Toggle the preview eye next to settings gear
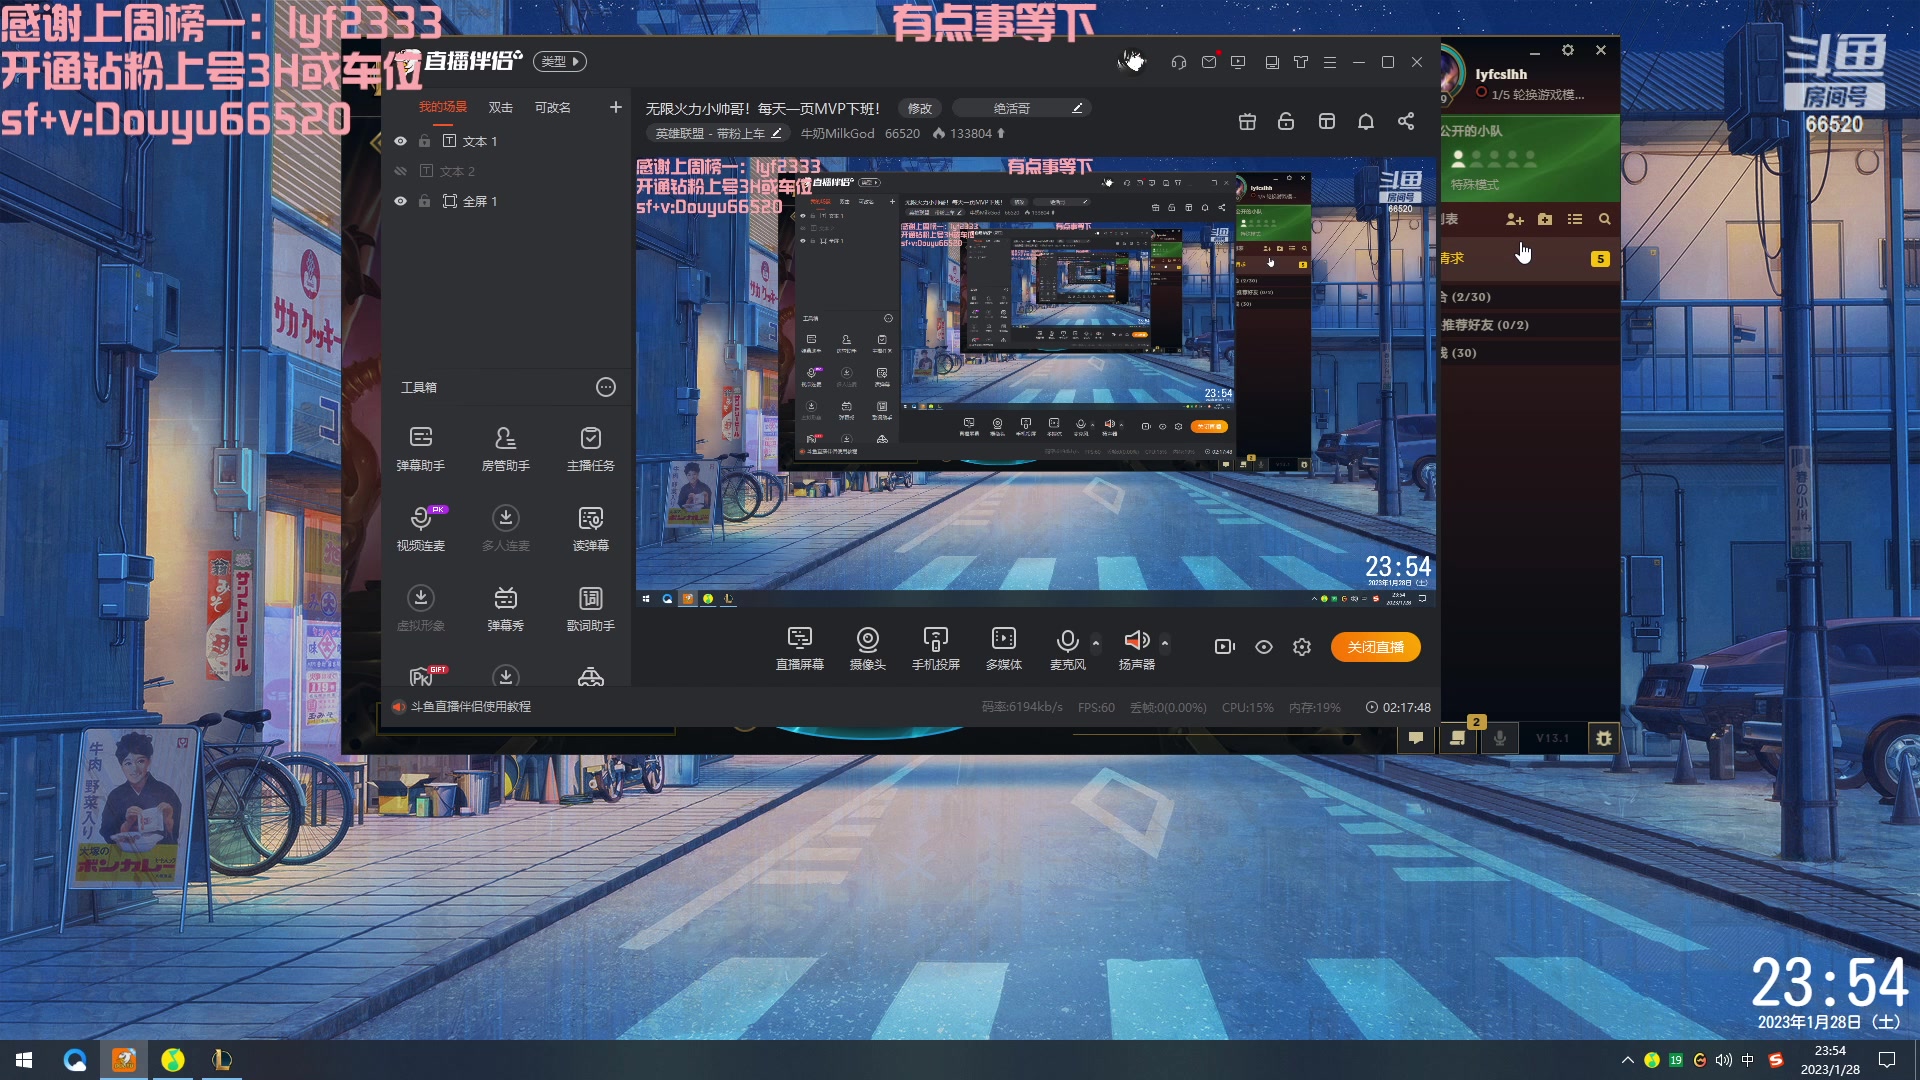 [1264, 647]
